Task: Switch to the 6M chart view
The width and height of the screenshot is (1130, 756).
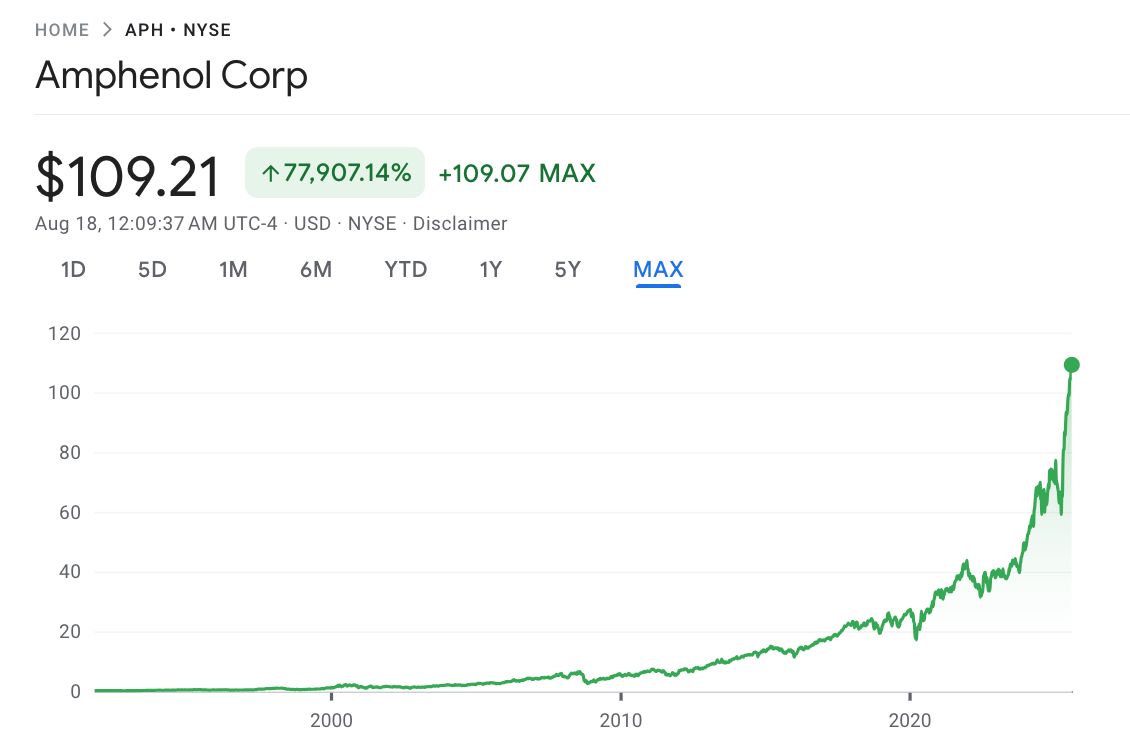Action: click(316, 269)
